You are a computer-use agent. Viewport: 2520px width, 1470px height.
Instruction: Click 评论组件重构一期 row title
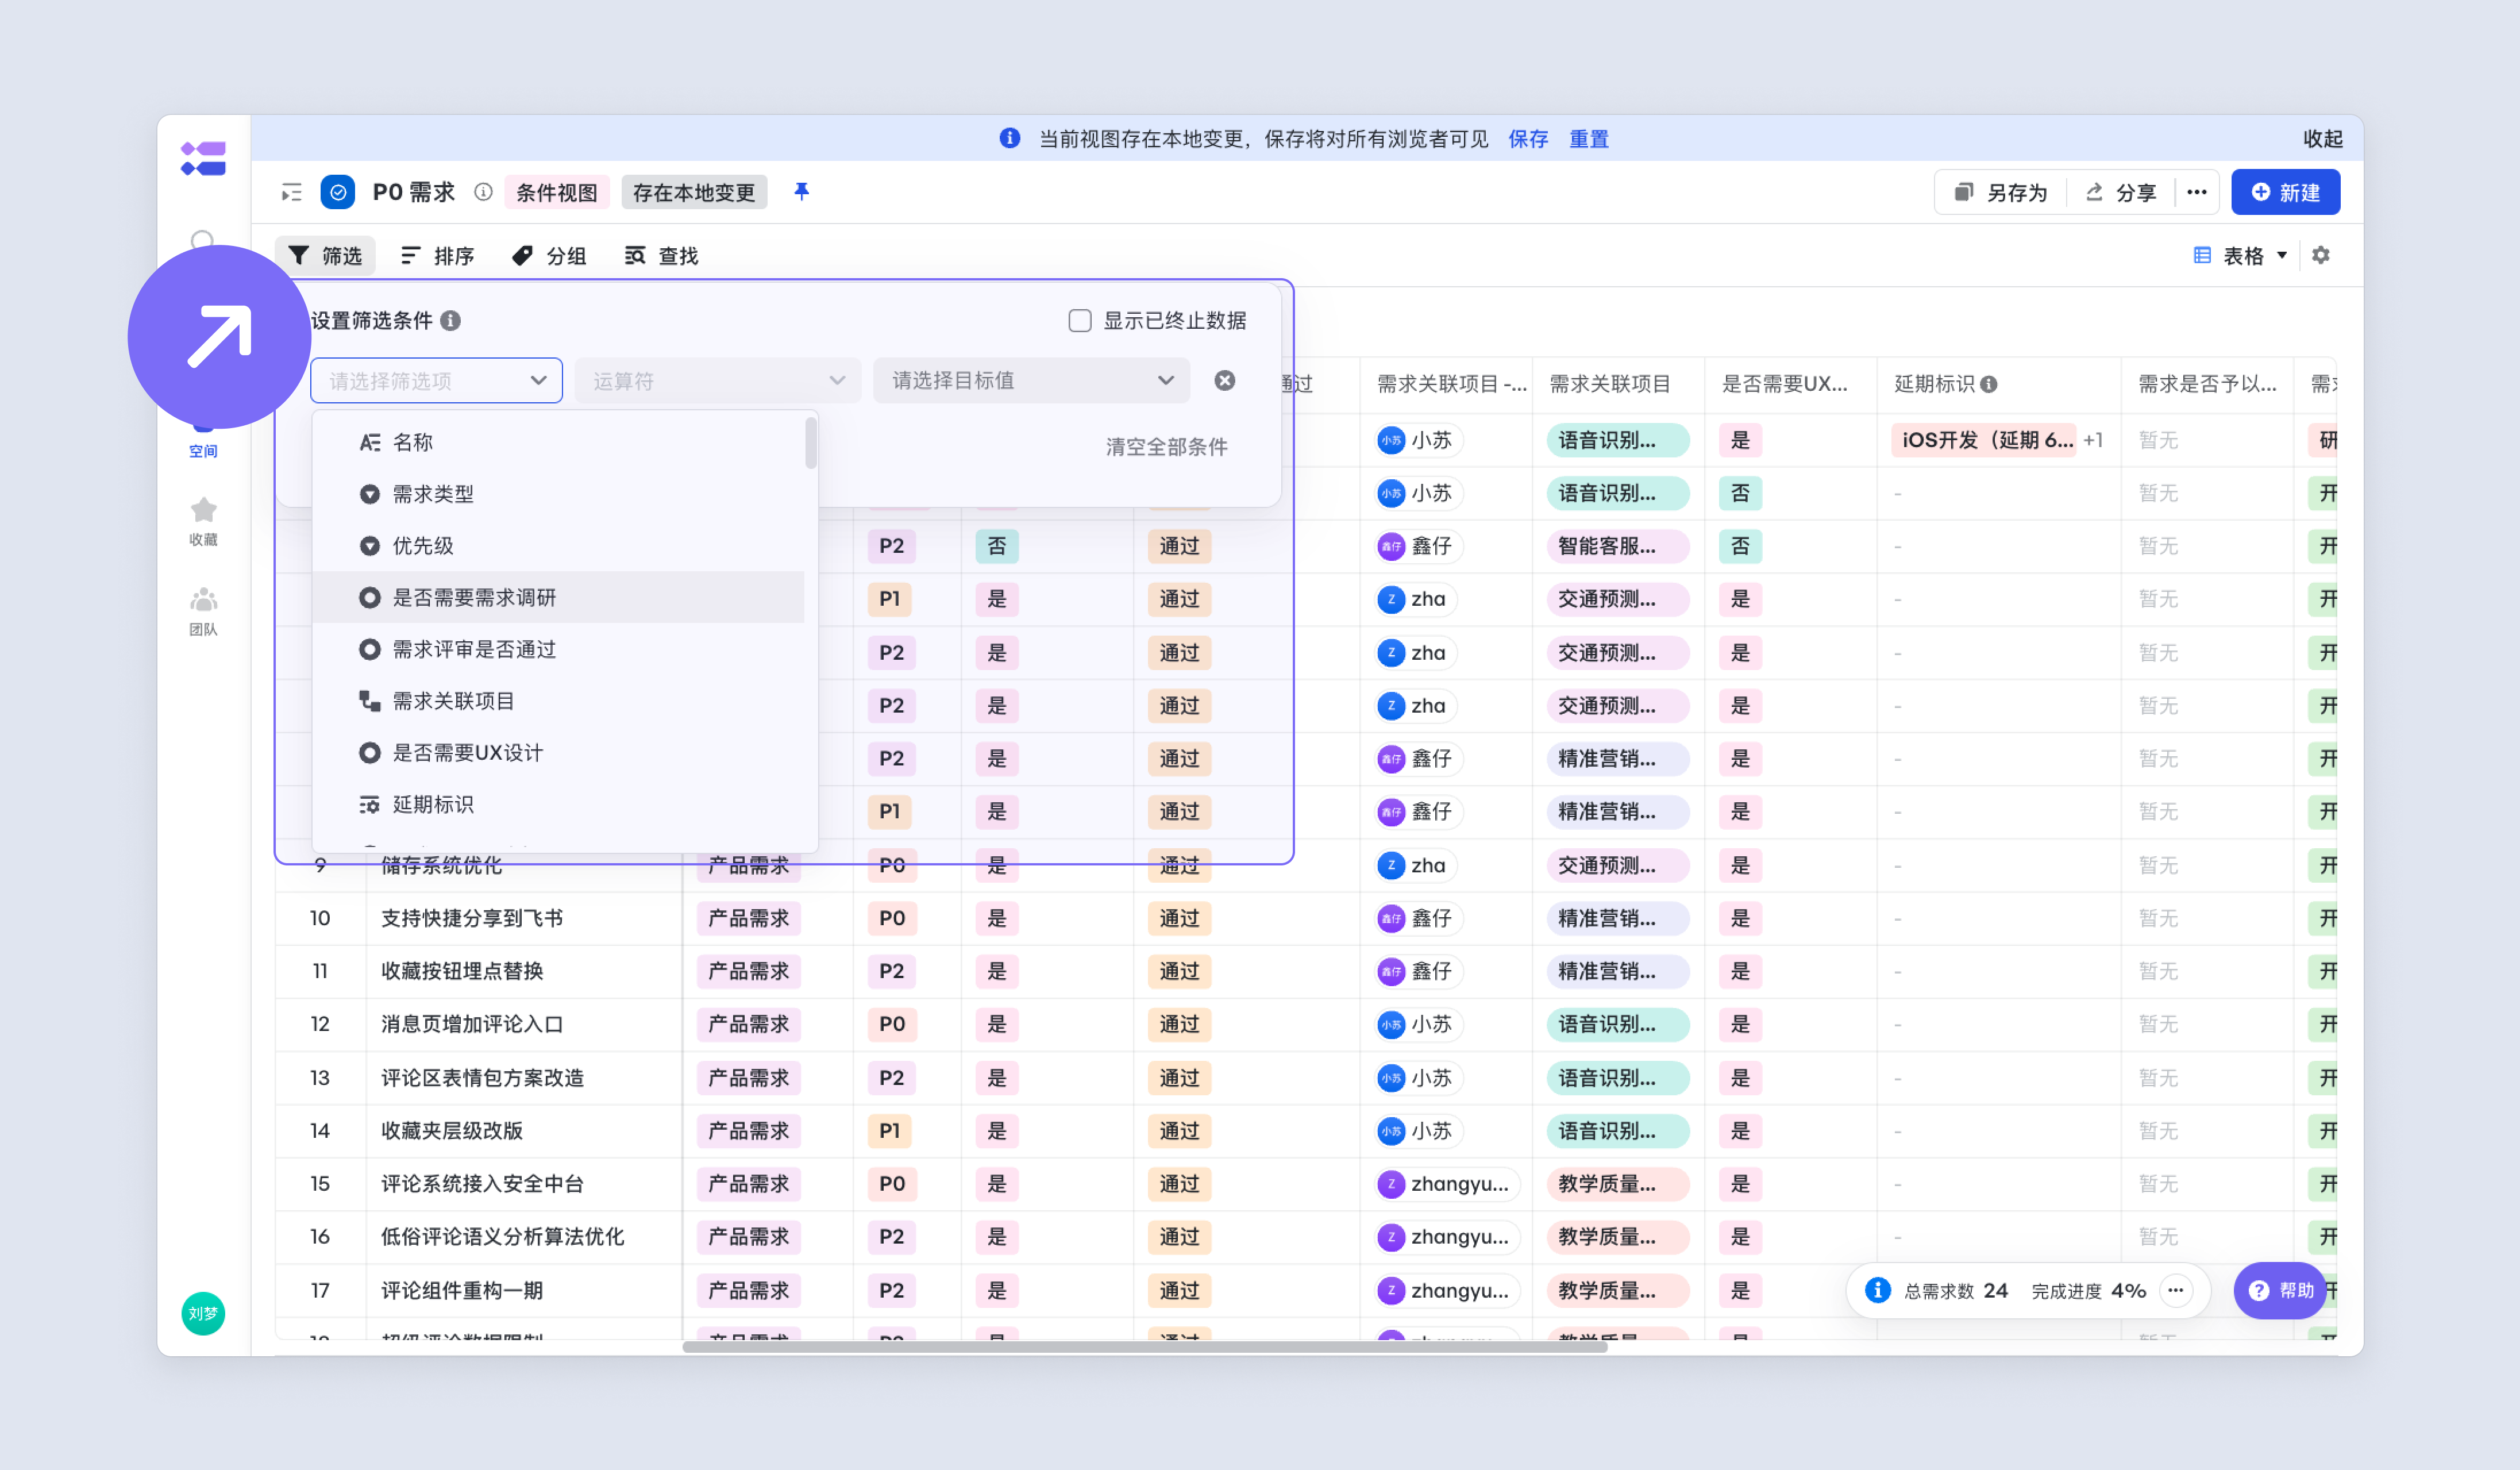point(462,1290)
